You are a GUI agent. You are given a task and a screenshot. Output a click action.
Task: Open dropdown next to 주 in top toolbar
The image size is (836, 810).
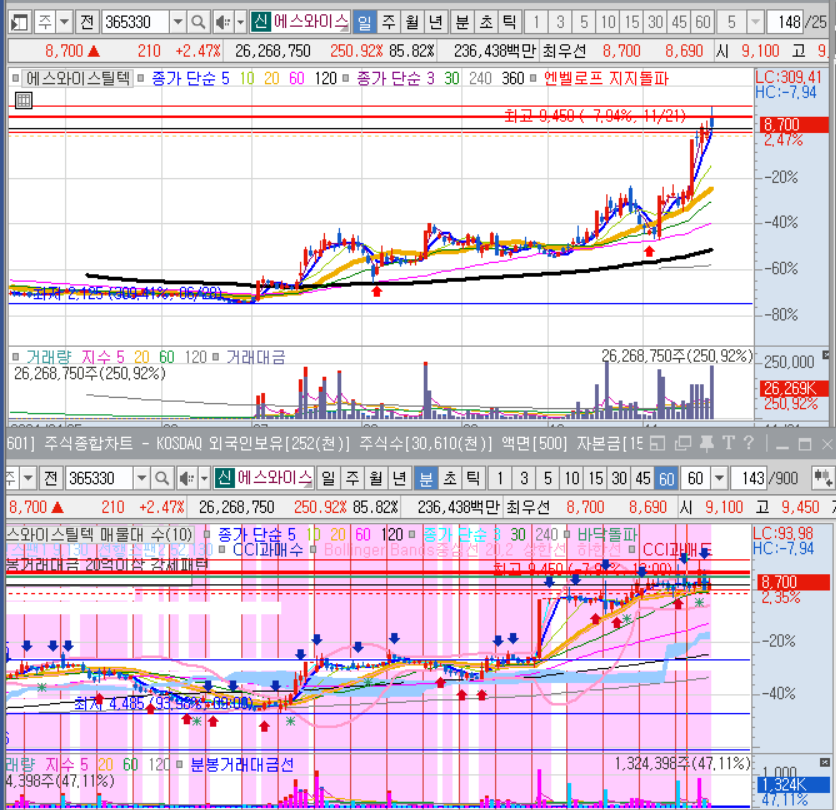tap(65, 22)
